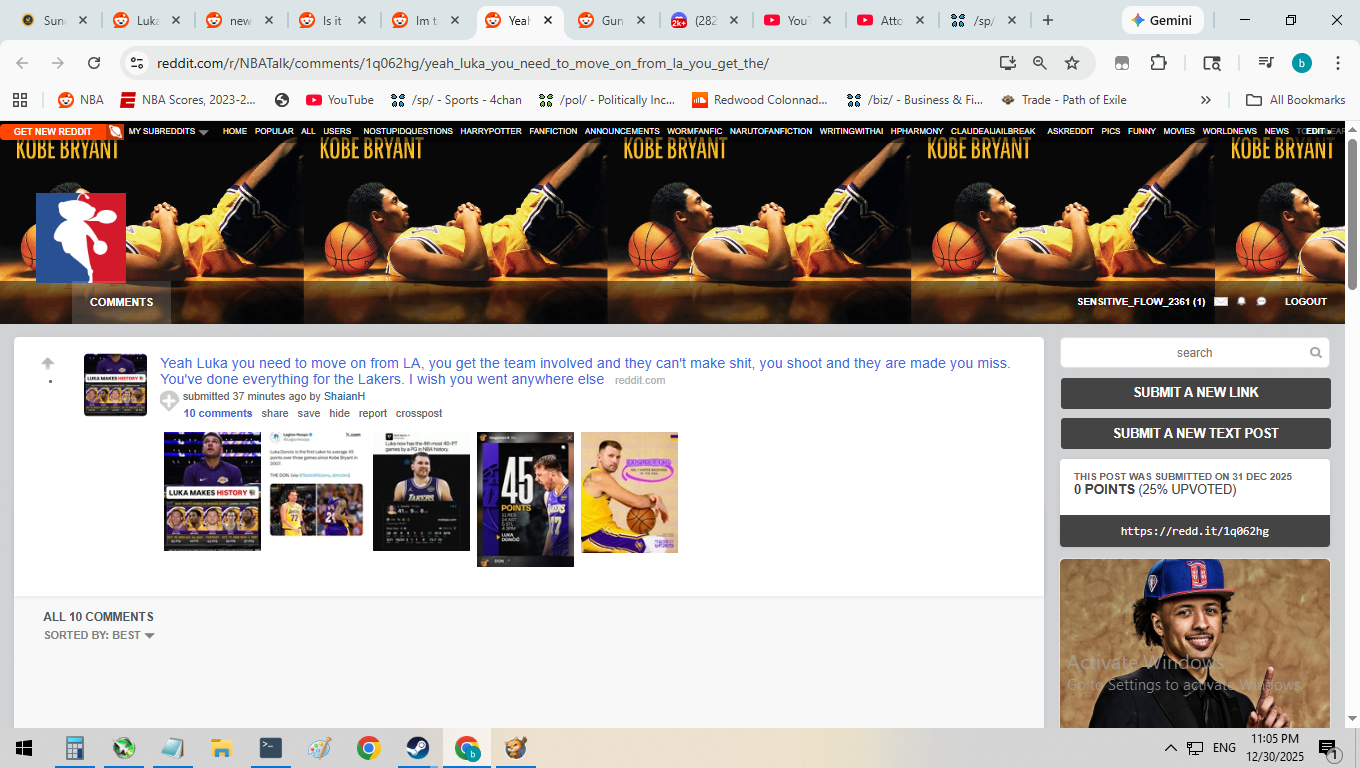Open the Extensions puzzle-piece icon

(1158, 63)
